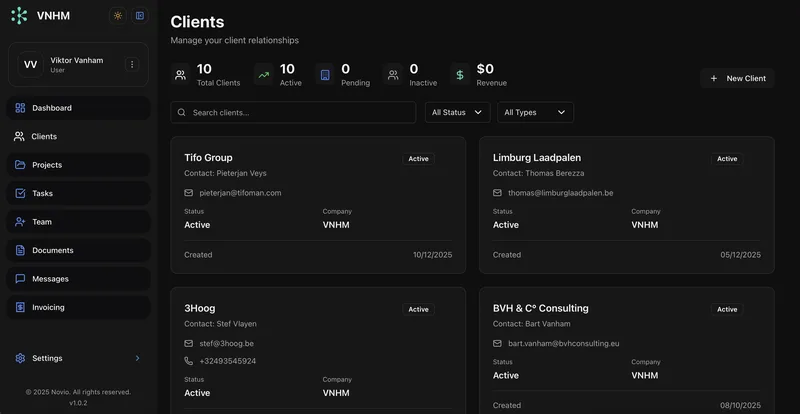Open Viktor Vanham's three-dot user menu
800x414 pixels.
[132, 64]
